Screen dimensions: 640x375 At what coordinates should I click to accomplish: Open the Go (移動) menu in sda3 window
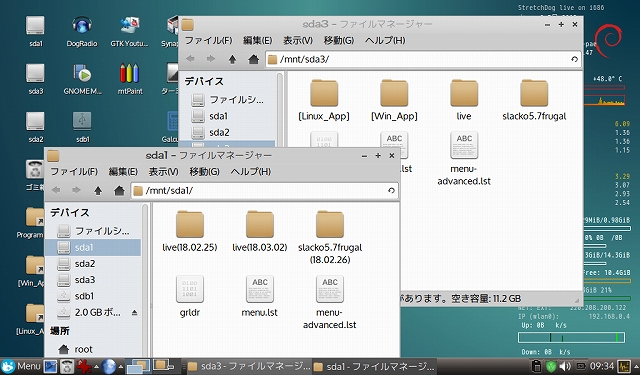click(339, 40)
